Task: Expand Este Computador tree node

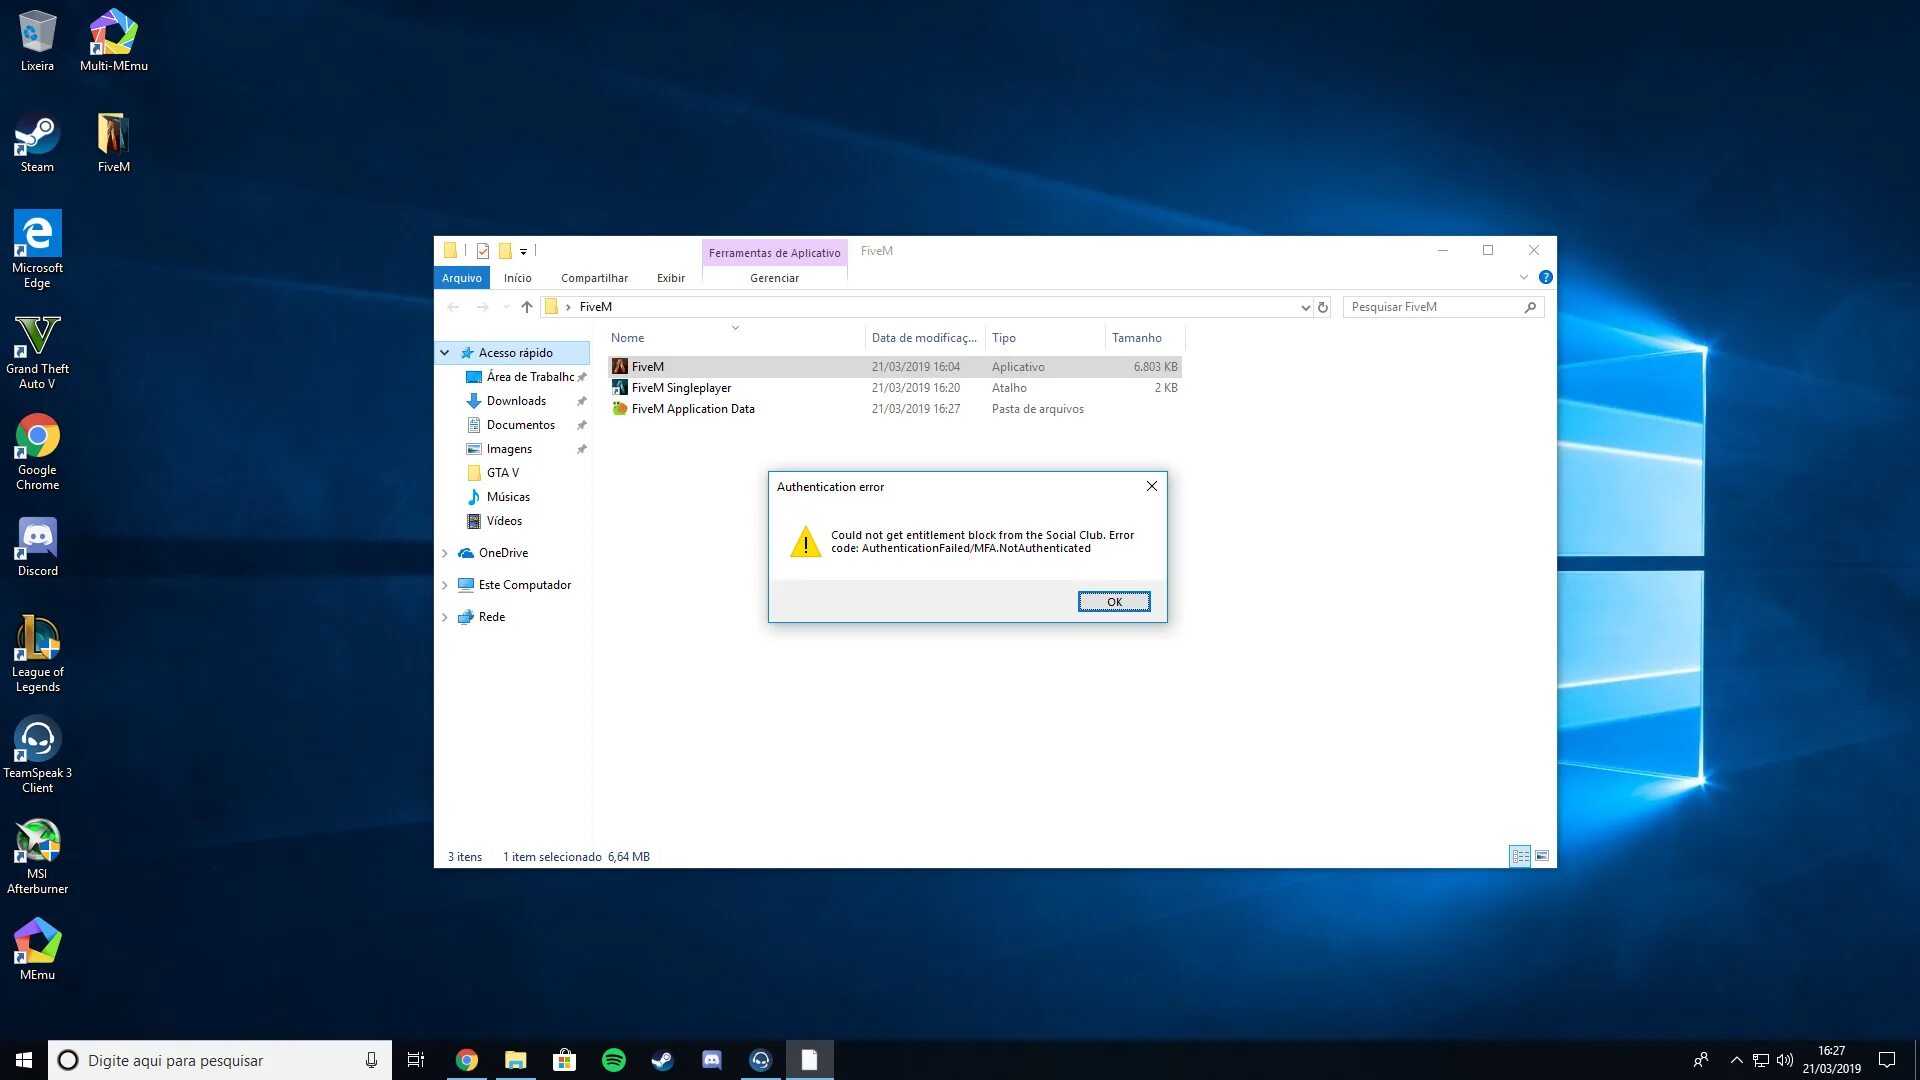Action: 445,585
